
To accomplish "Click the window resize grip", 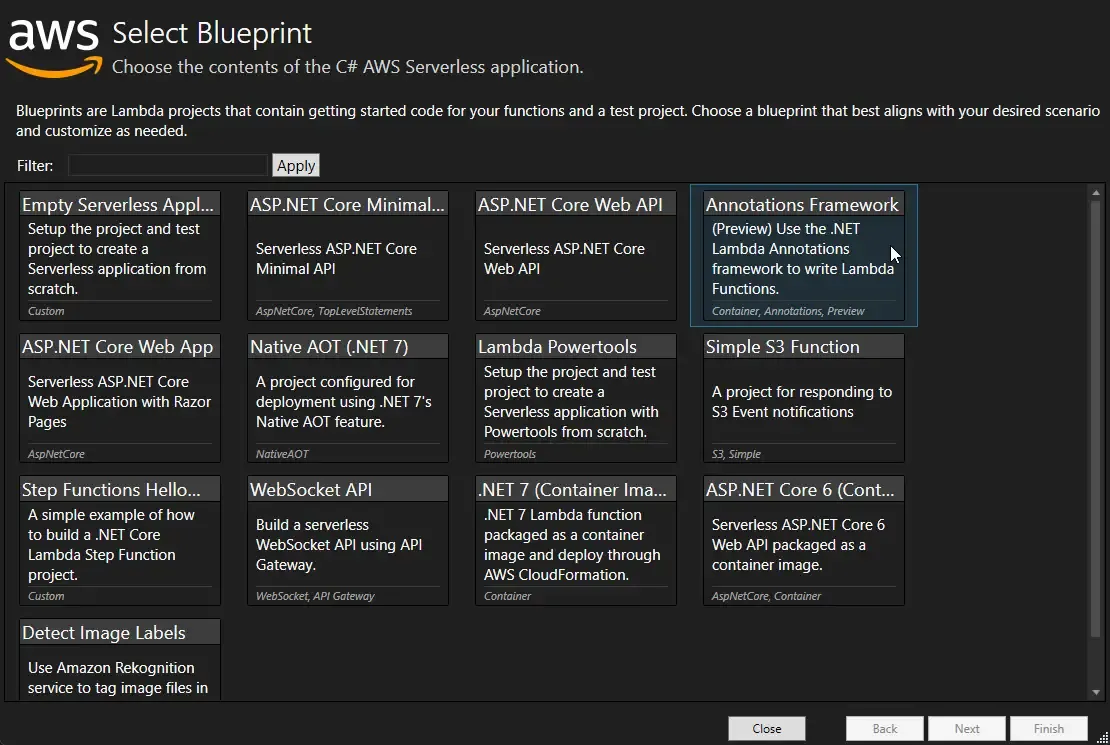I will pos(1103,738).
